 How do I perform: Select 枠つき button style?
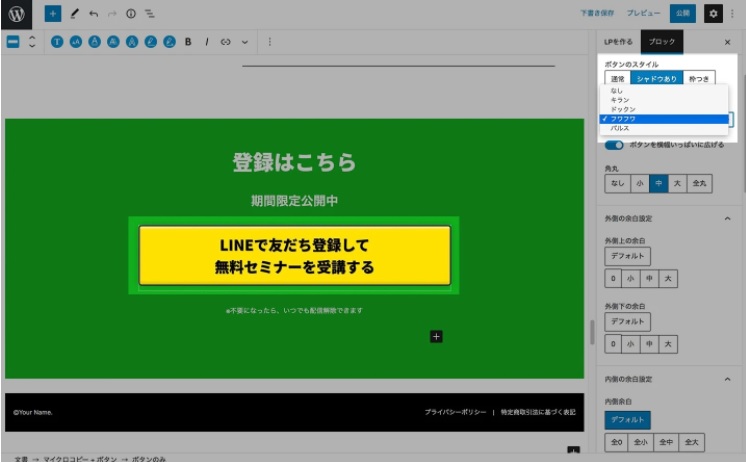click(x=699, y=79)
